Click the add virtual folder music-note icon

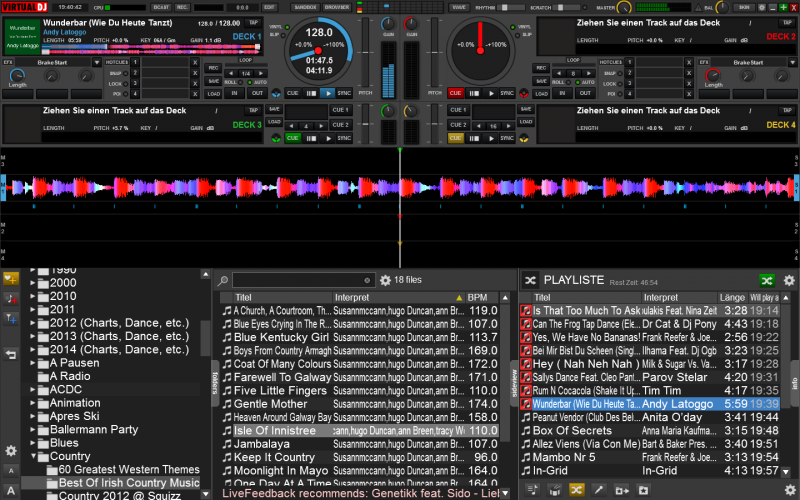[x=11, y=299]
